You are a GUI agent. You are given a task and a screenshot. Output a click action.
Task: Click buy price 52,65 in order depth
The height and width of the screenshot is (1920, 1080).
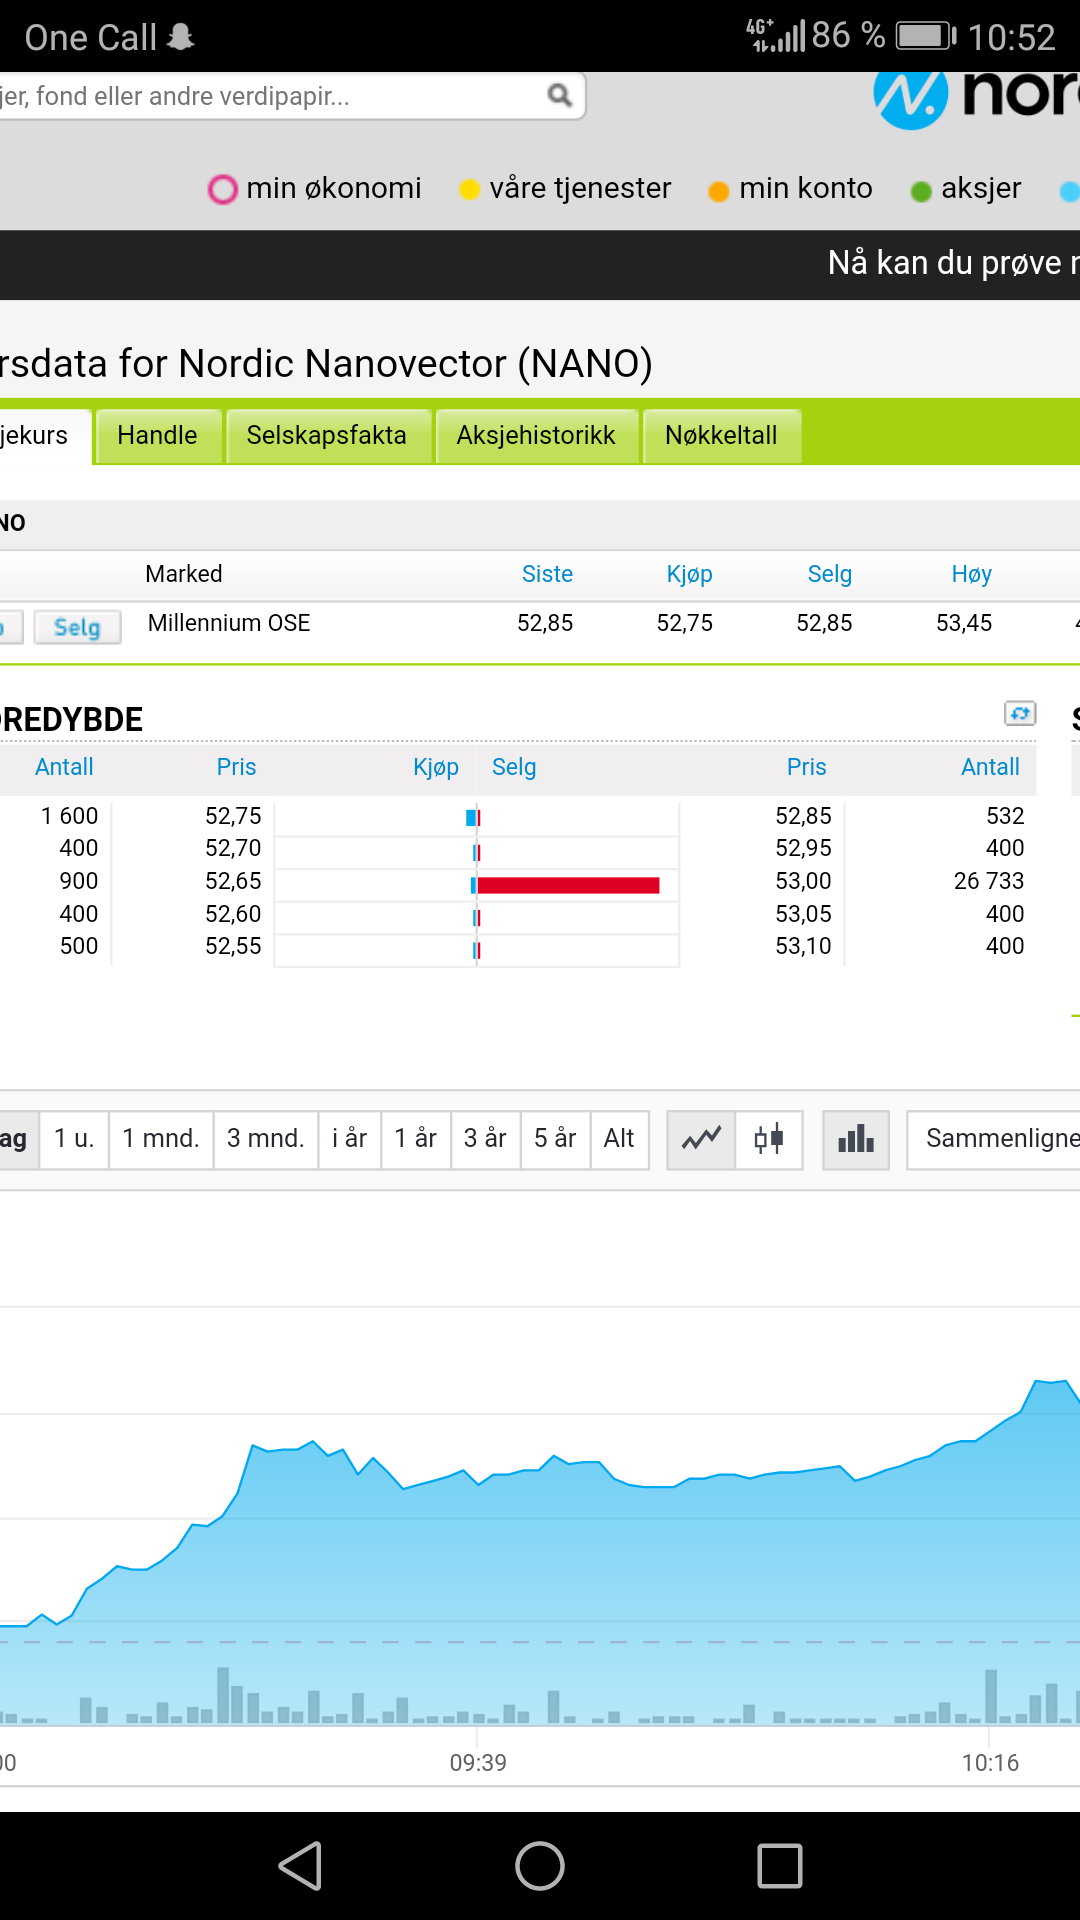[233, 881]
